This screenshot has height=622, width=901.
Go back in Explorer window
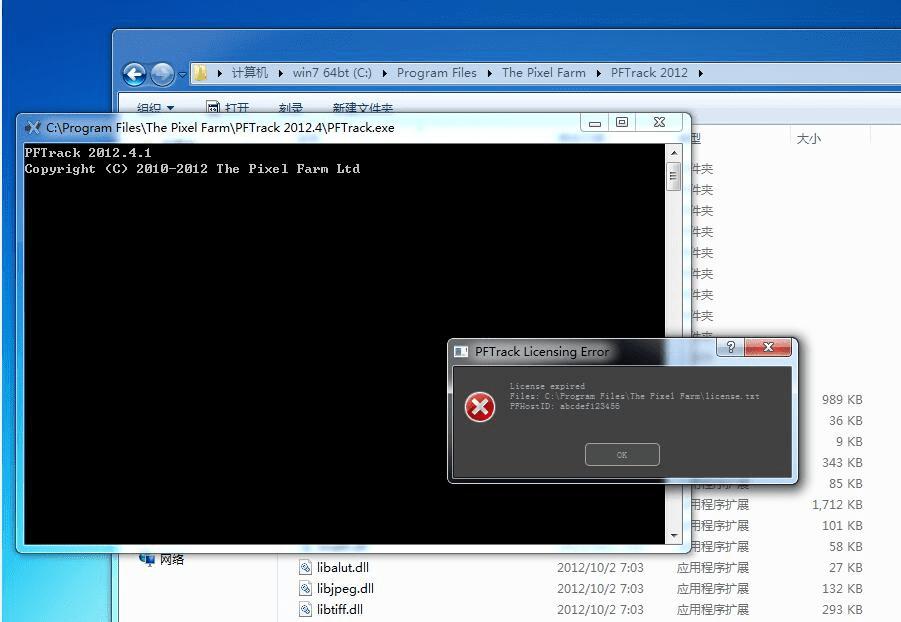(x=134, y=74)
